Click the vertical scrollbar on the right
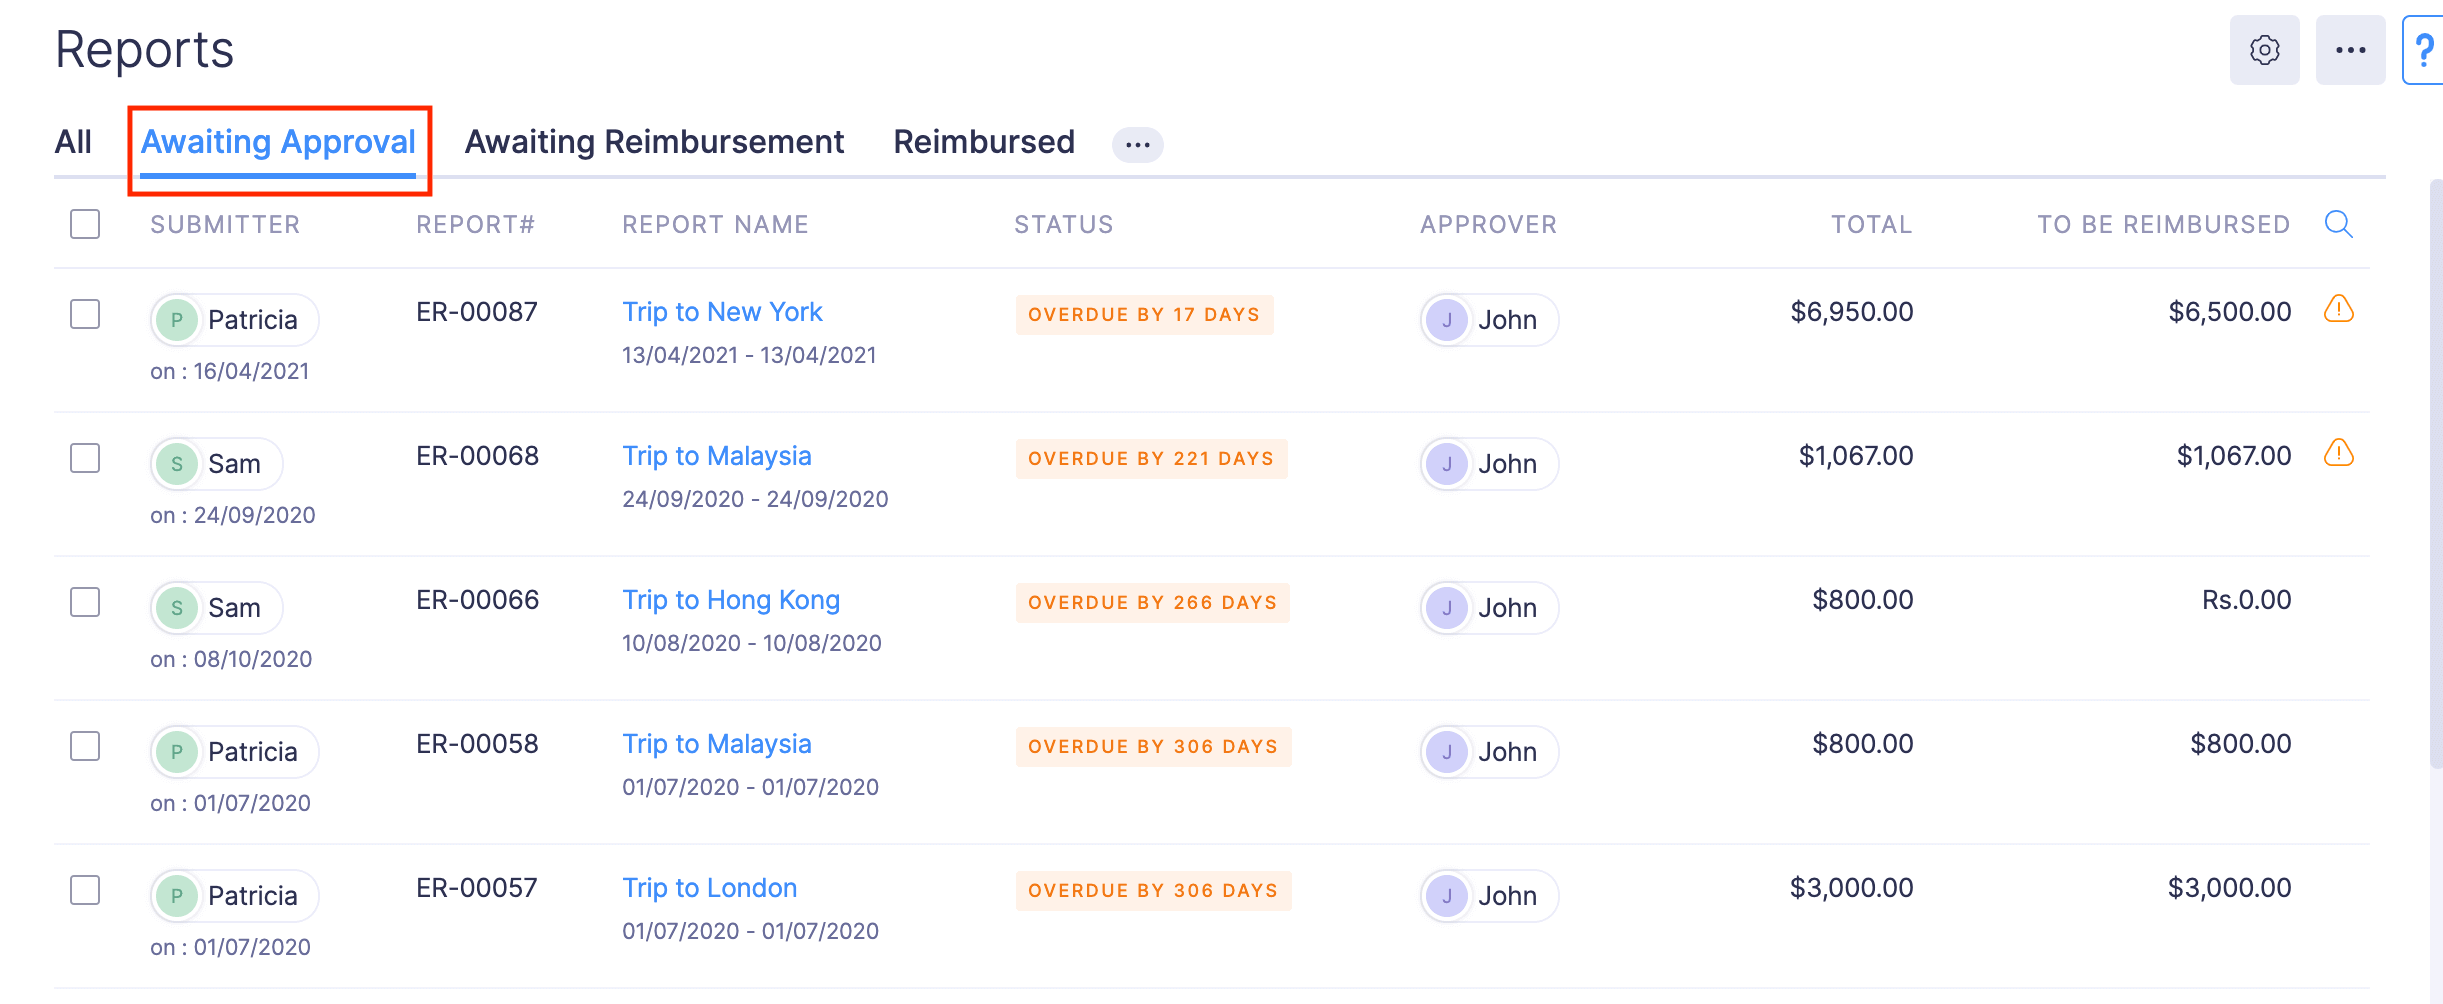Viewport: 2443px width, 1004px height. 2436,480
